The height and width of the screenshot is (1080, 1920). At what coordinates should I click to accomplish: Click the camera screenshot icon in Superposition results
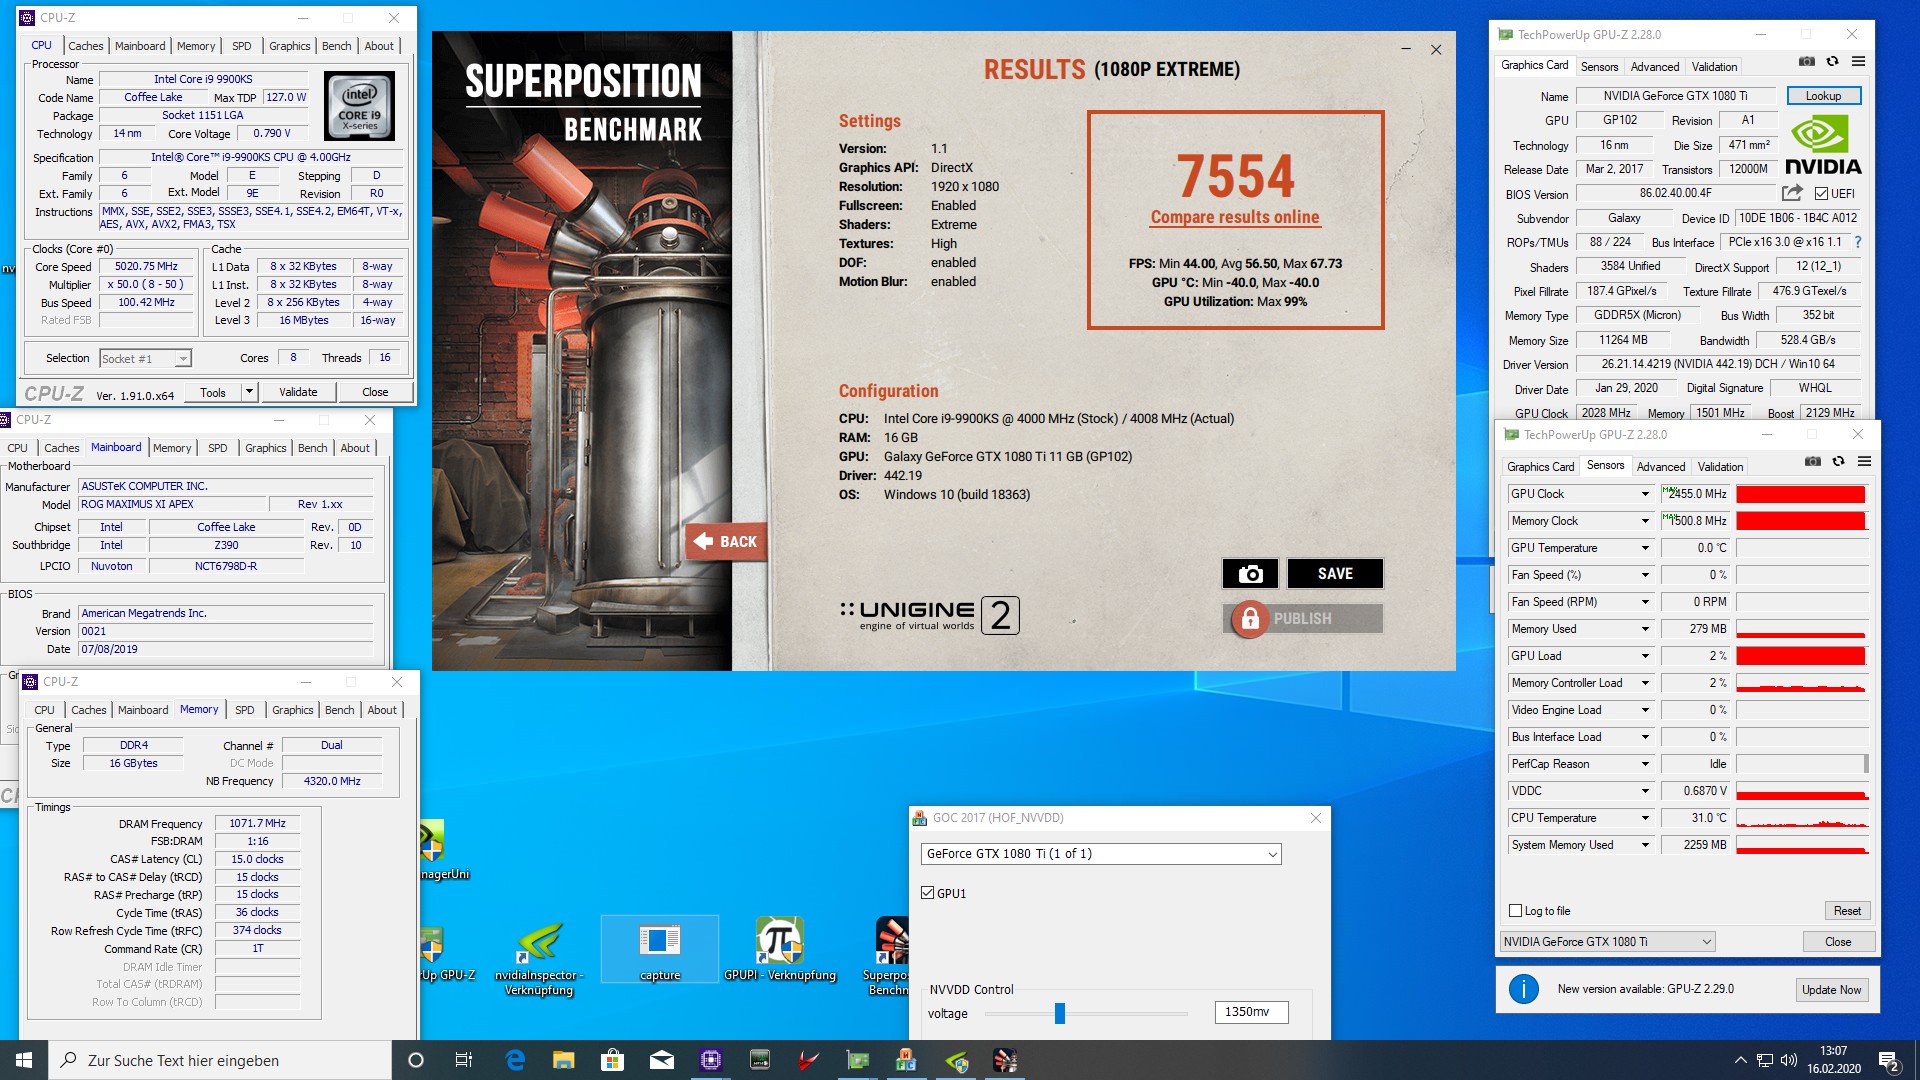[x=1250, y=574]
